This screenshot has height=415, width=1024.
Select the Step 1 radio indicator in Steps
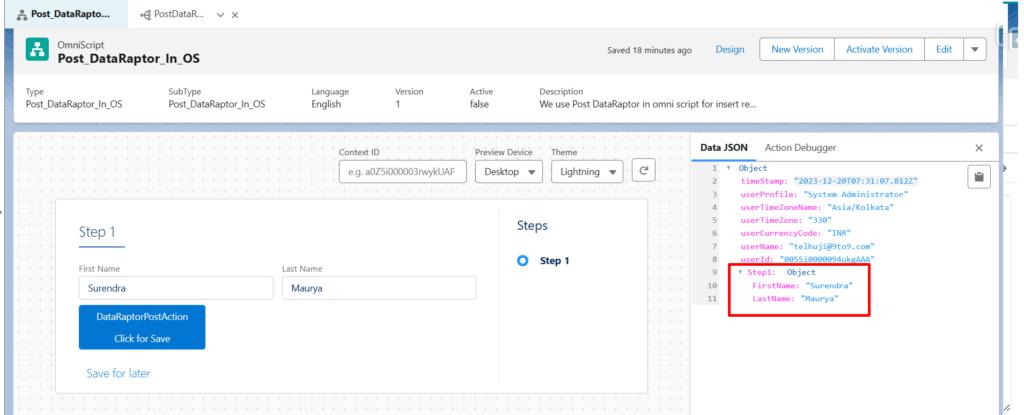(x=522, y=261)
